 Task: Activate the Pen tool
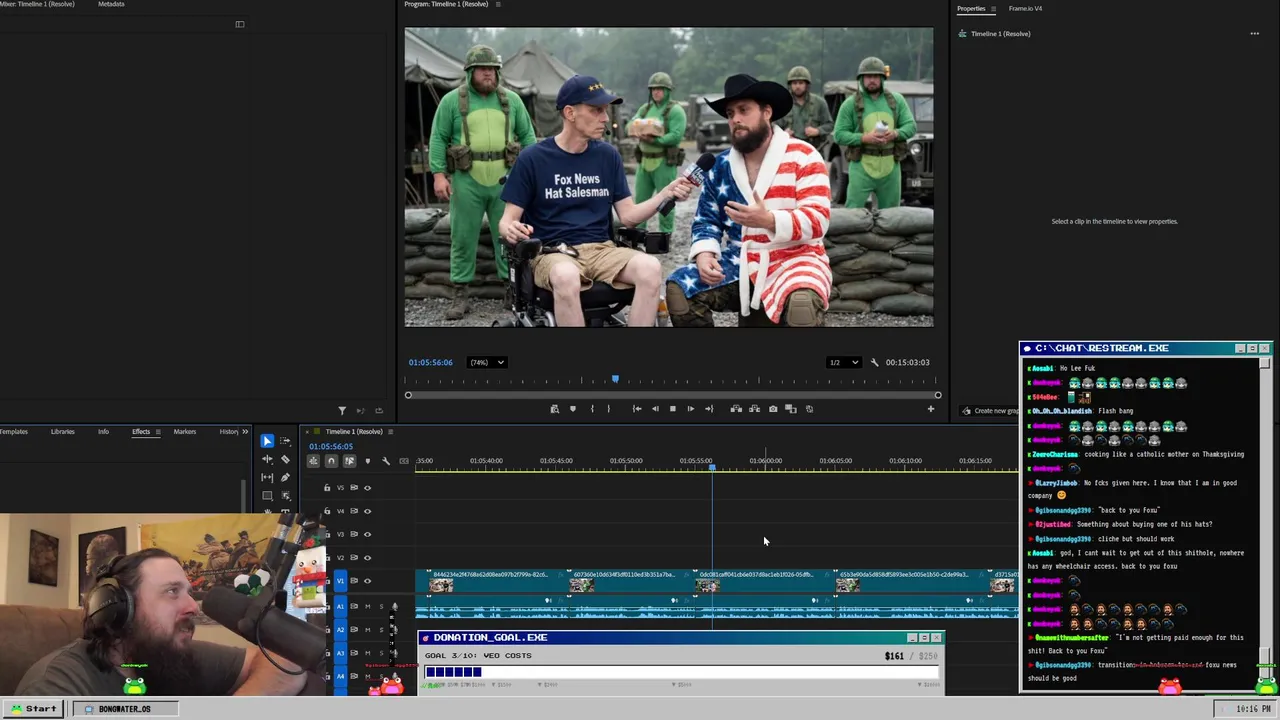pyautogui.click(x=285, y=477)
